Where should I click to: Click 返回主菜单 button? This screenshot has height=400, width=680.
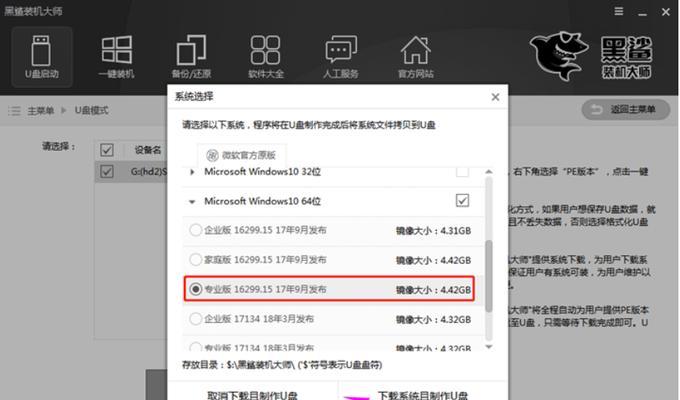[626, 110]
